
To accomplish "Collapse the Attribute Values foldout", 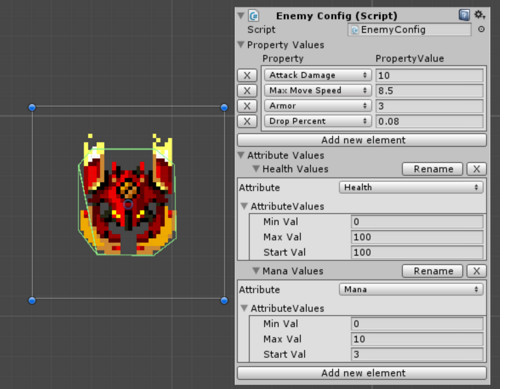I will pos(241,155).
